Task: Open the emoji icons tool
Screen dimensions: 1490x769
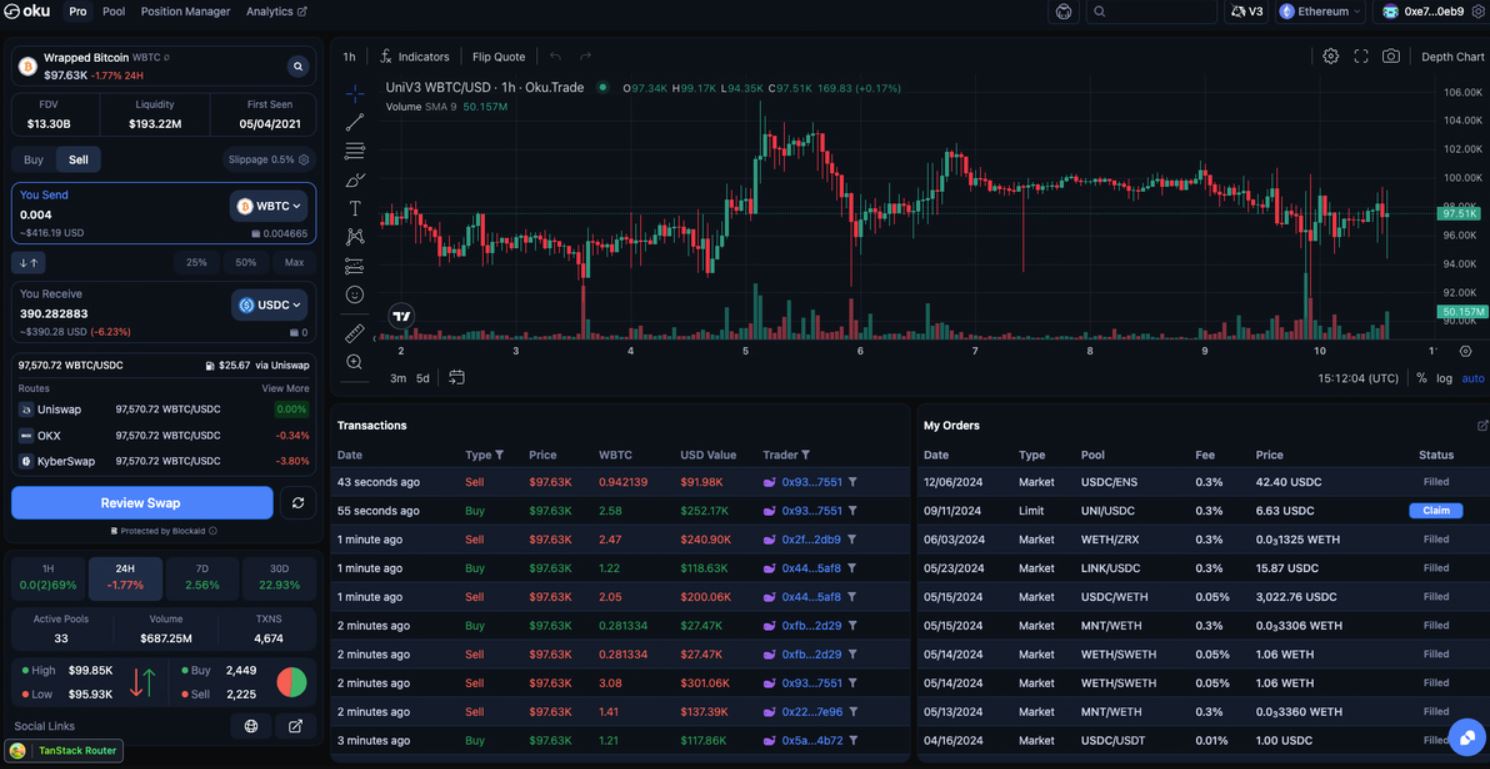Action: click(355, 295)
